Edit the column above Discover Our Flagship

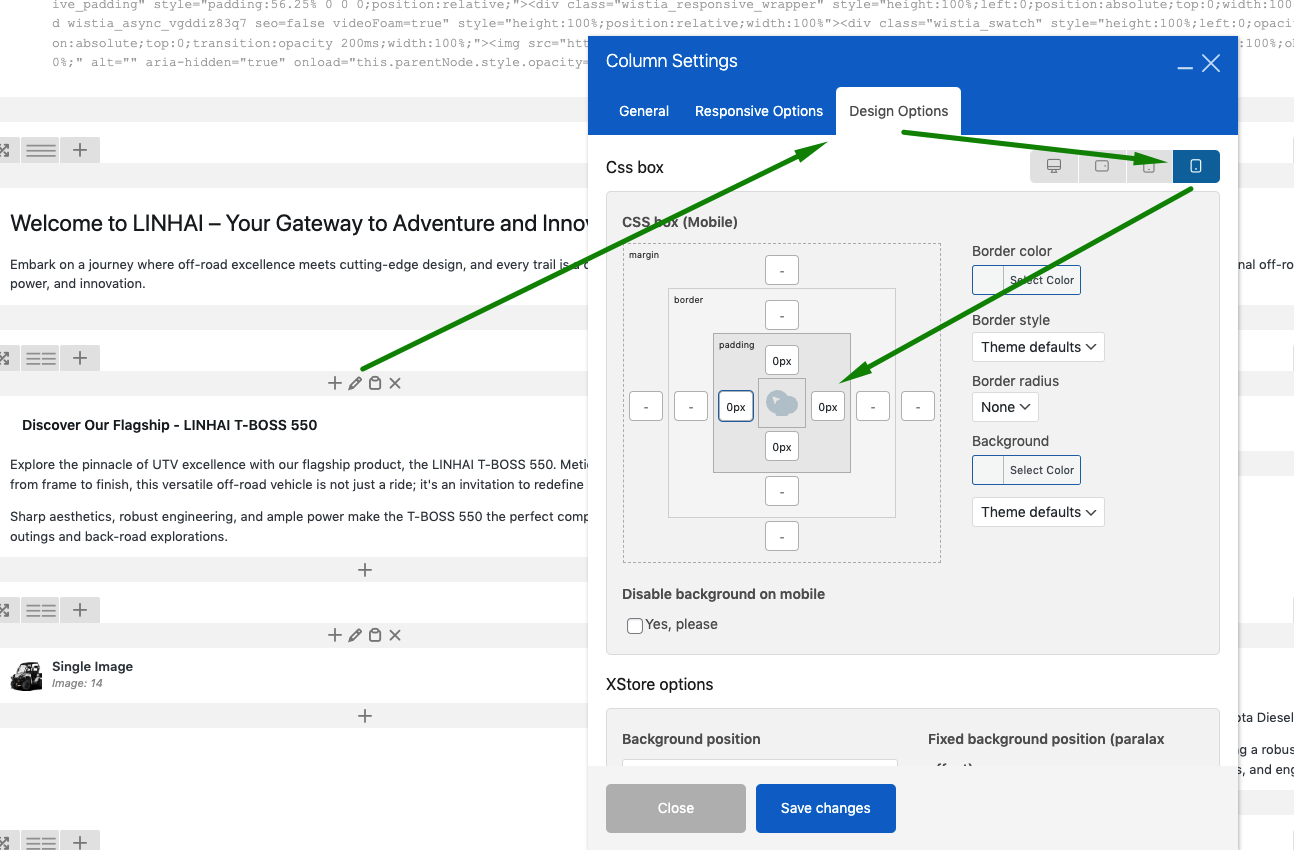(x=355, y=383)
